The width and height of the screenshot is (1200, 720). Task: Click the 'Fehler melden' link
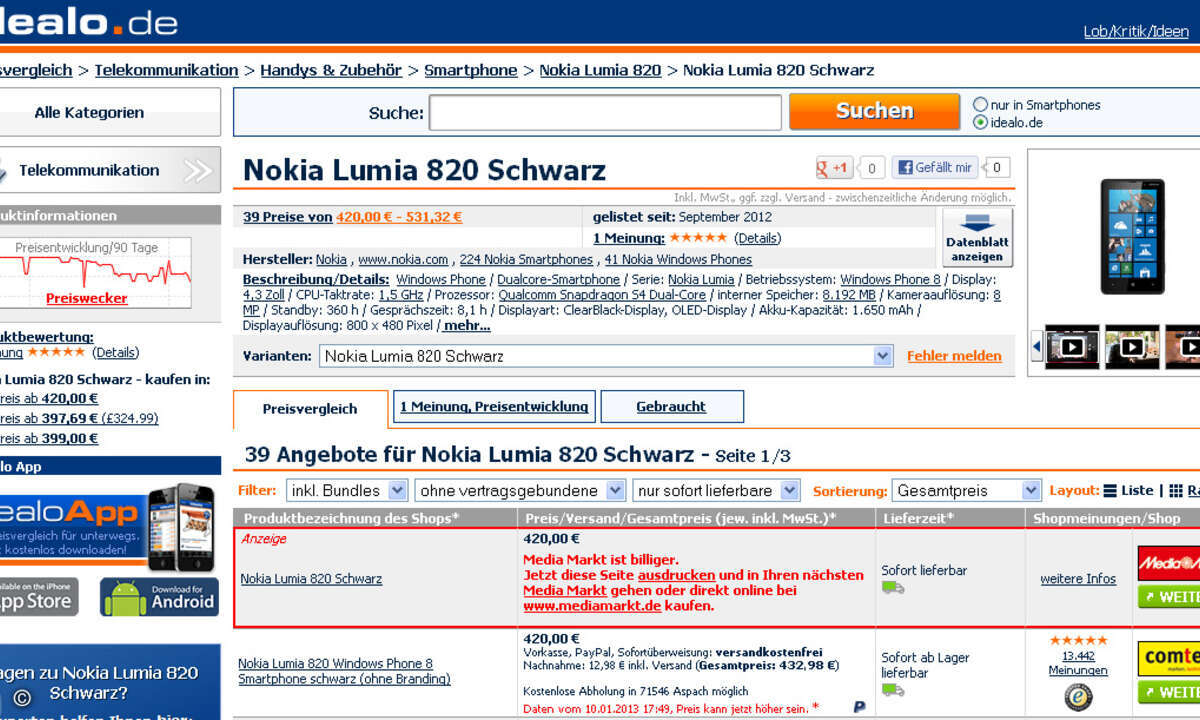pyautogui.click(x=954, y=356)
